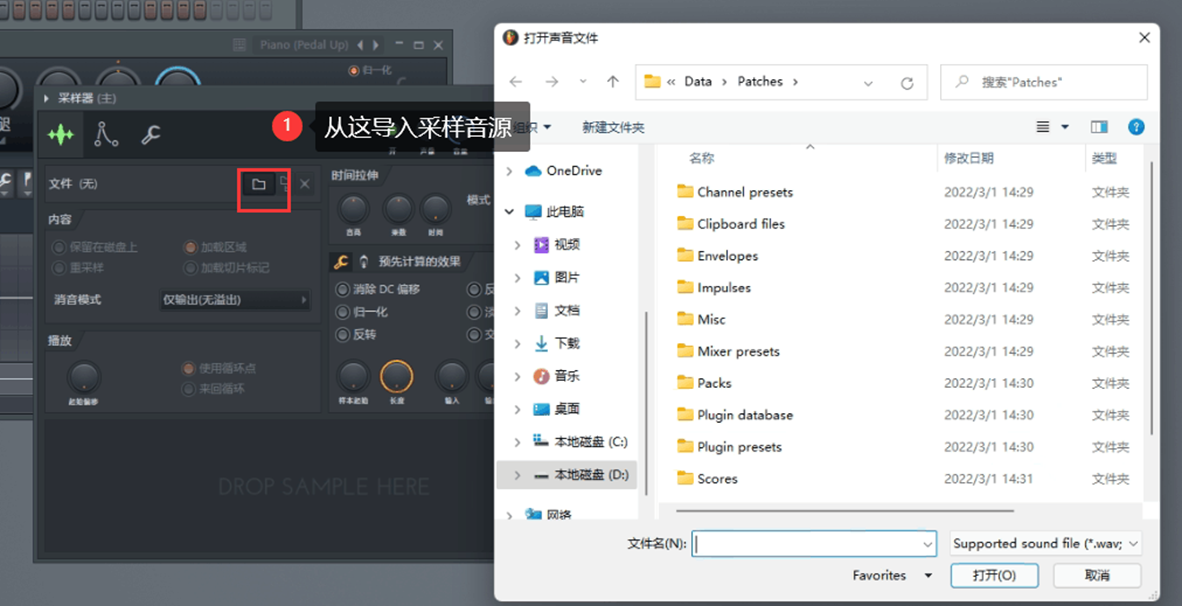The width and height of the screenshot is (1182, 606).
Task: Open the blue help icon
Action: click(x=1136, y=127)
